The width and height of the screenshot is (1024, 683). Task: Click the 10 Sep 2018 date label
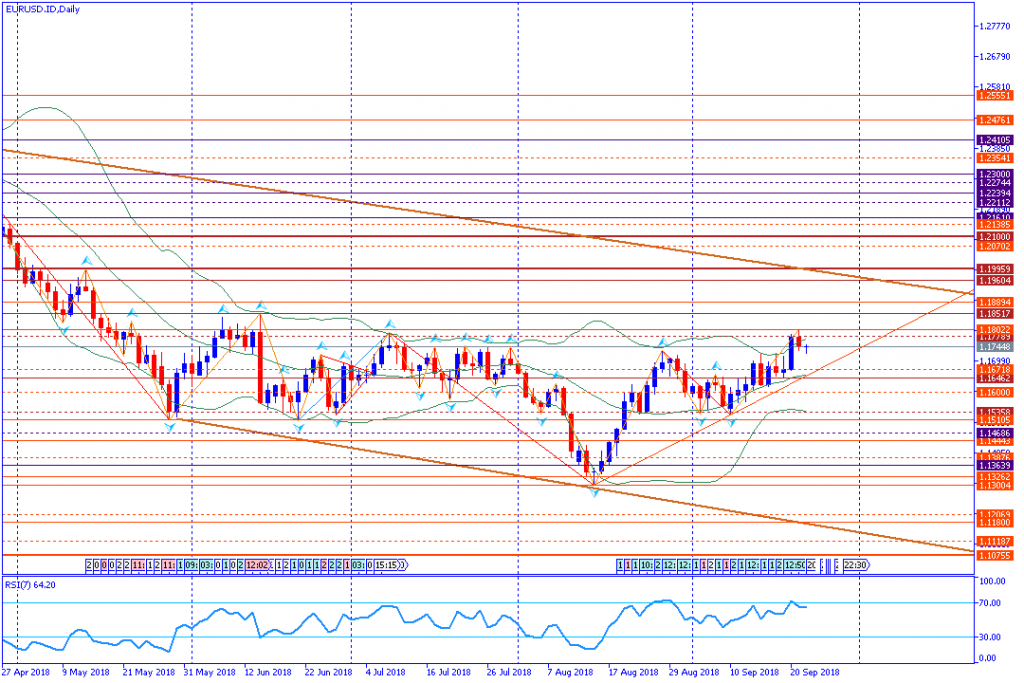pos(754,672)
